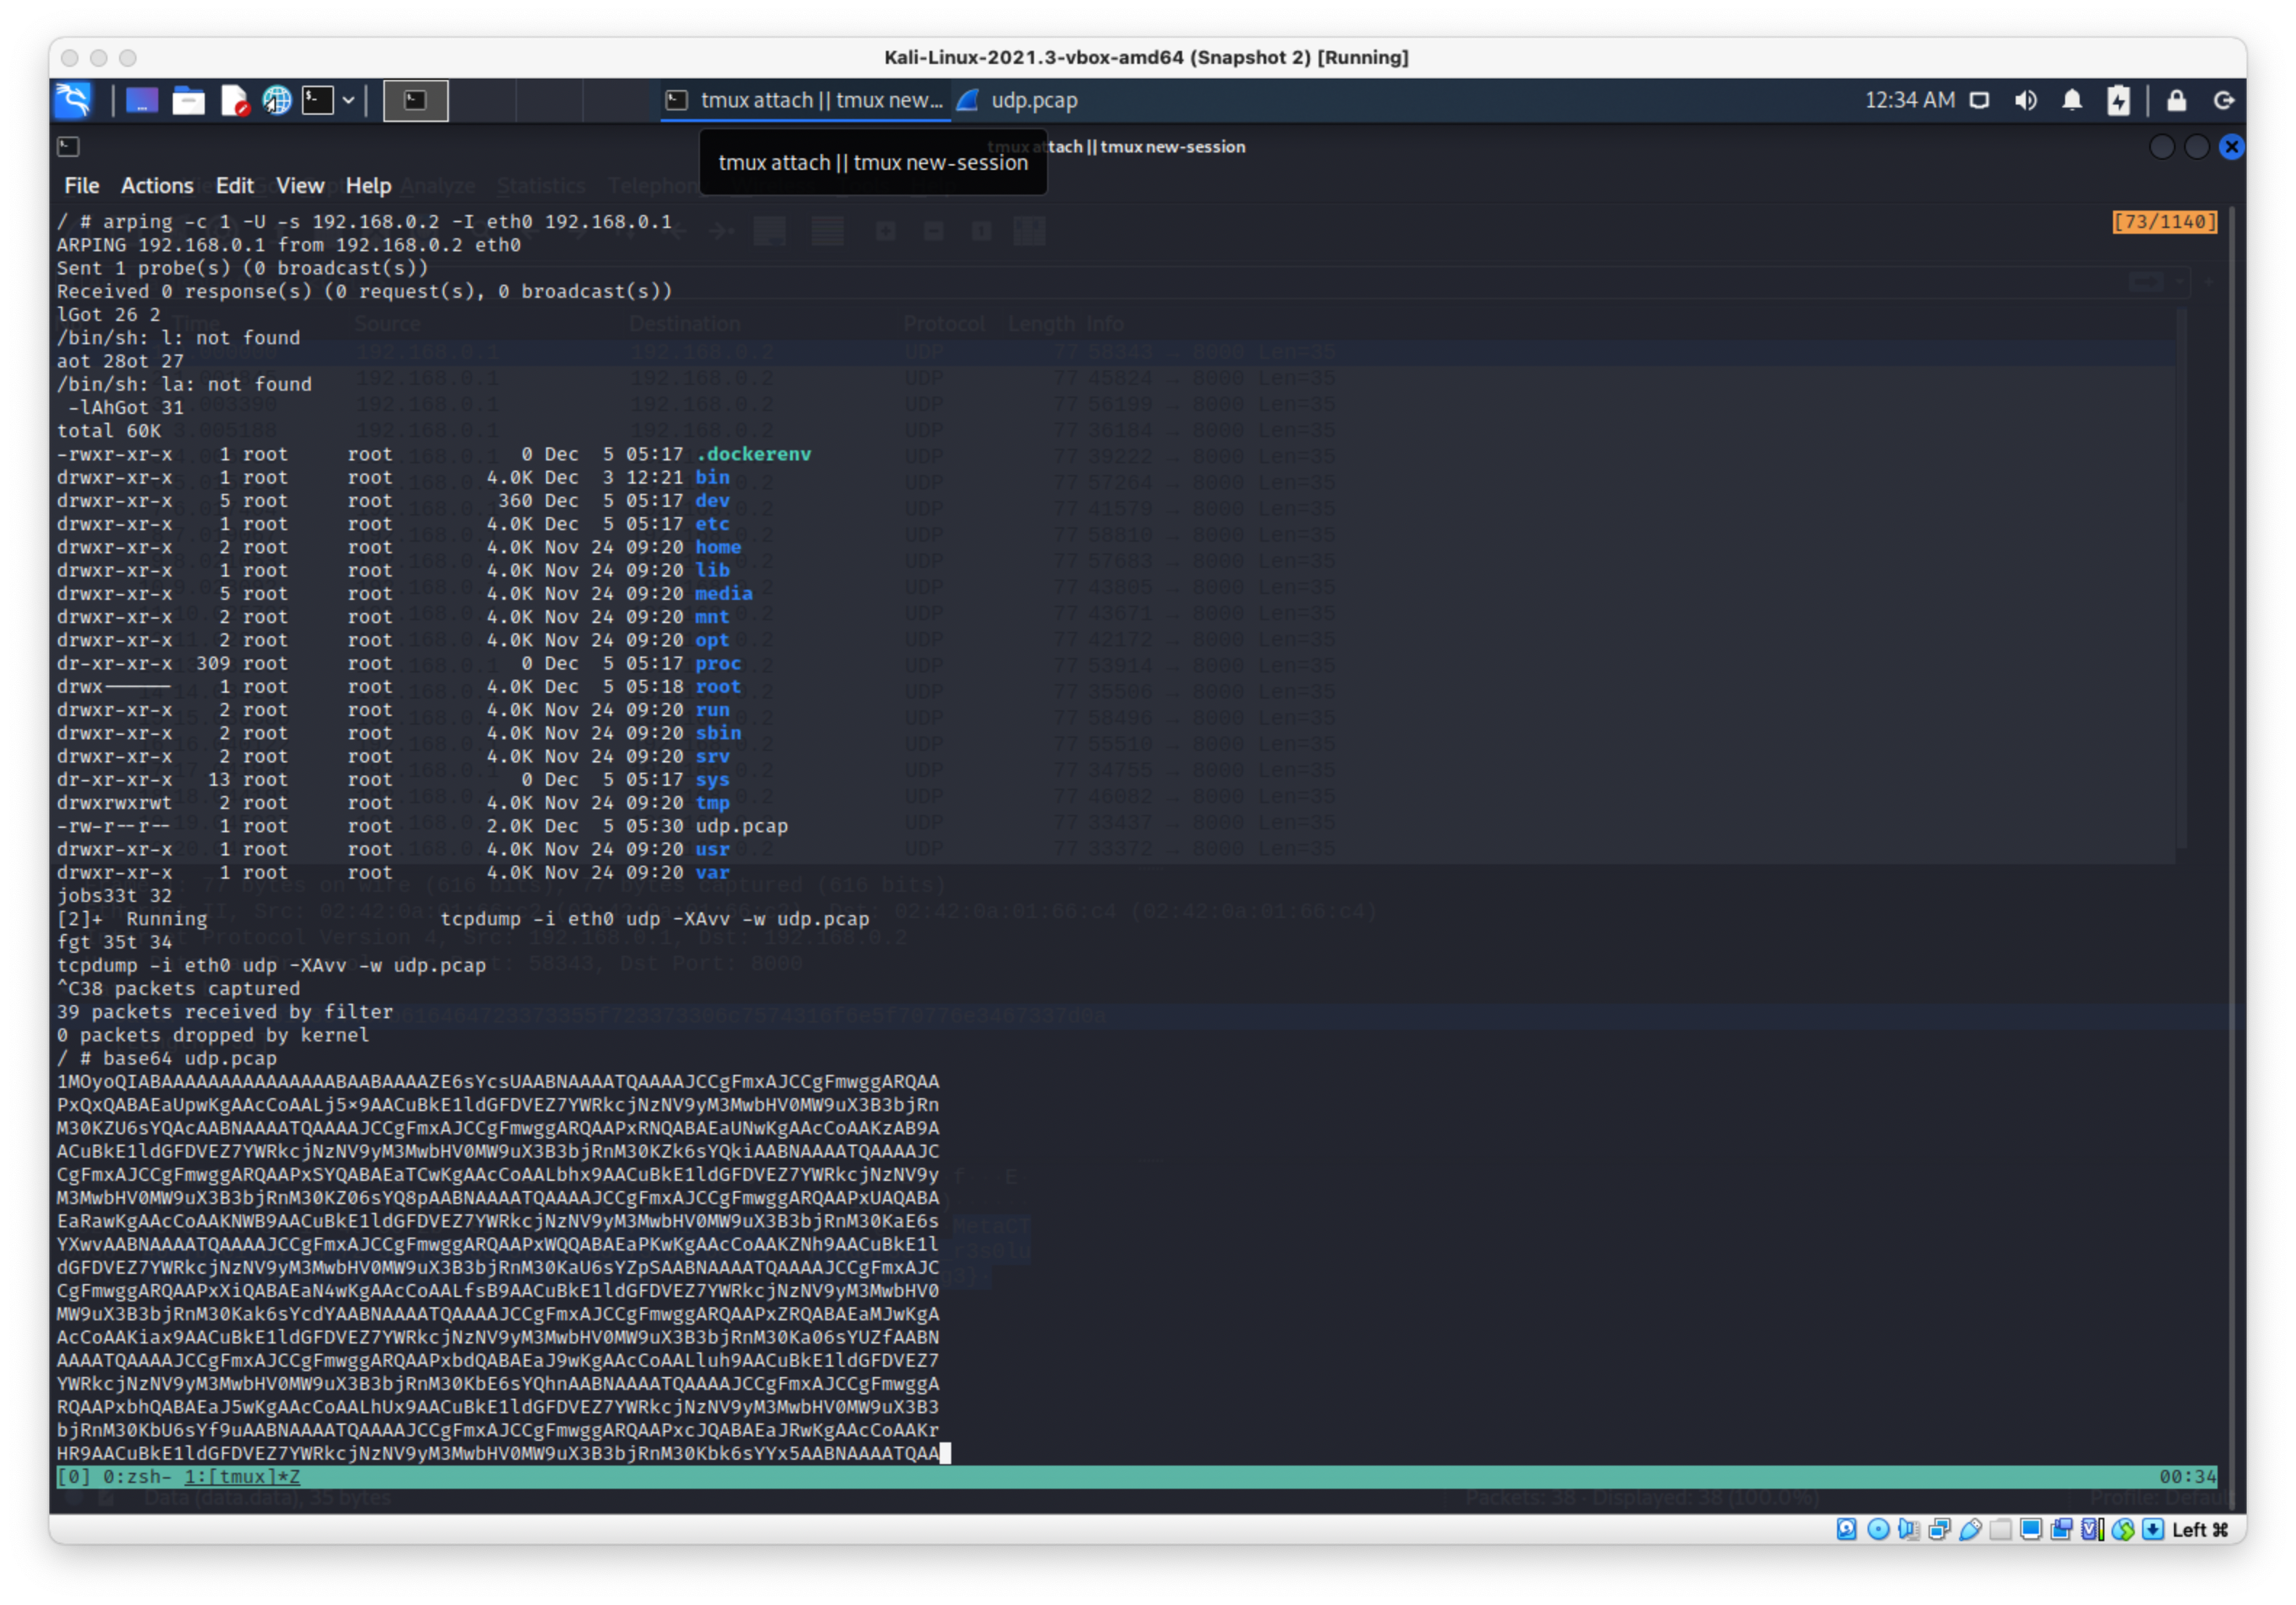The height and width of the screenshot is (1605, 2296).
Task: Click the VirtualBox hard disk activity icon
Action: (x=1847, y=1529)
